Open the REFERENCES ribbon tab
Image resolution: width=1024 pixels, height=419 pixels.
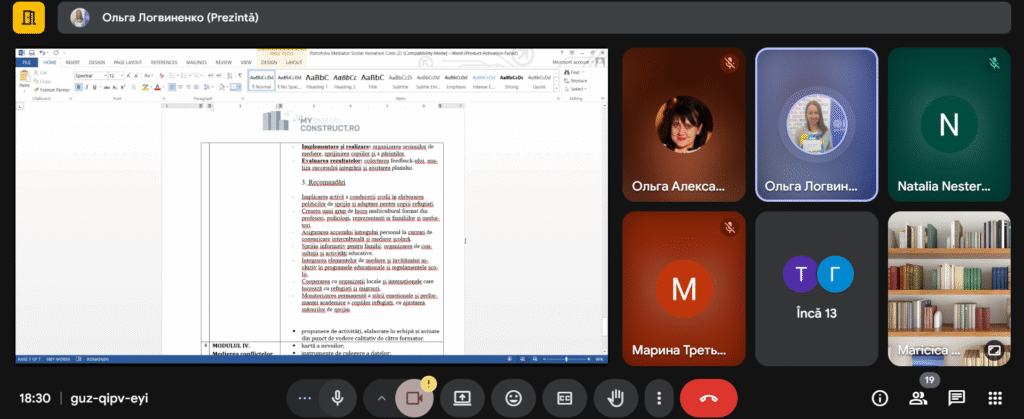coord(164,63)
